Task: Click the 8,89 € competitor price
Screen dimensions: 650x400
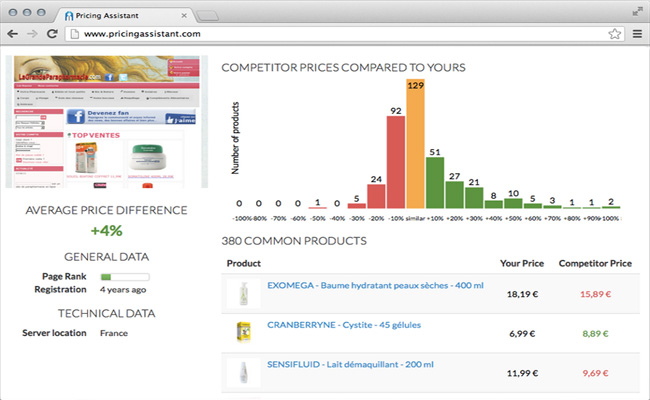Action: [x=595, y=334]
